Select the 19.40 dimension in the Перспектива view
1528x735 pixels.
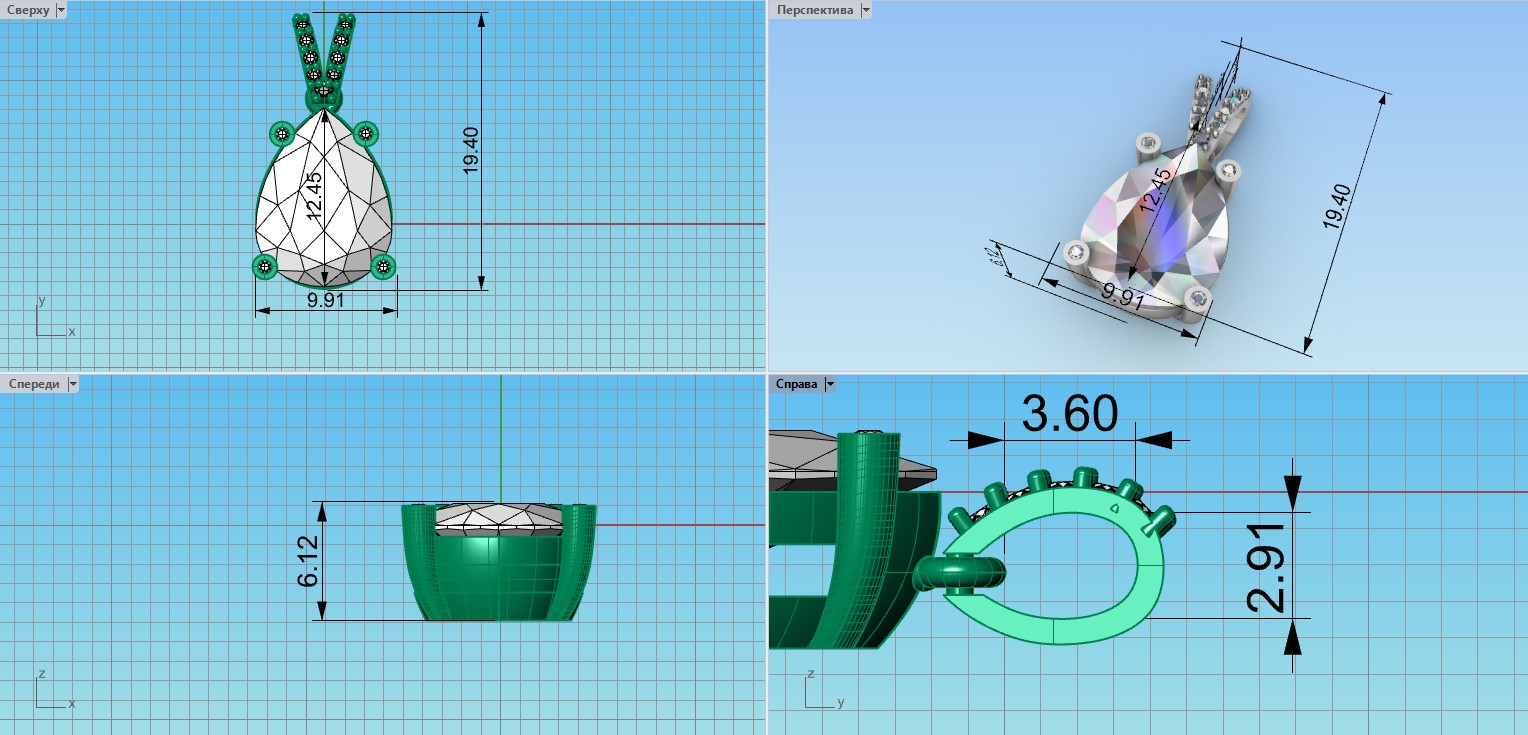tap(1338, 208)
